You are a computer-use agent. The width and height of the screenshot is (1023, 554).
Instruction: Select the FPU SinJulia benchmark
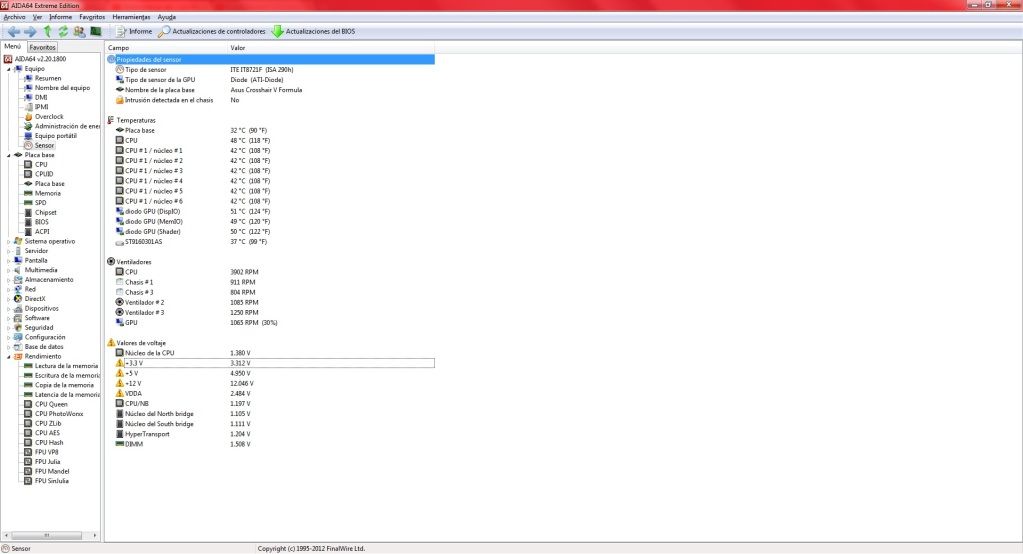[x=52, y=481]
